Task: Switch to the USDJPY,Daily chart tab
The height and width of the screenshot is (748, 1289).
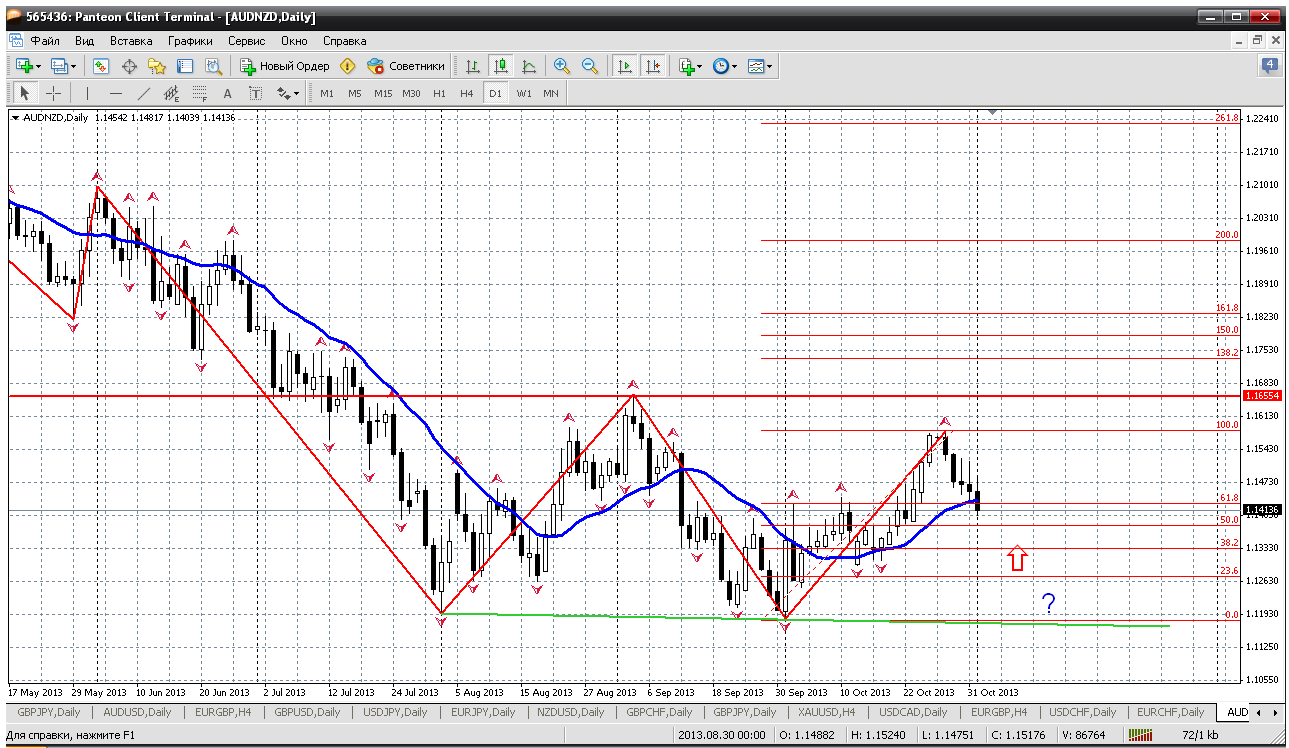Action: 393,712
